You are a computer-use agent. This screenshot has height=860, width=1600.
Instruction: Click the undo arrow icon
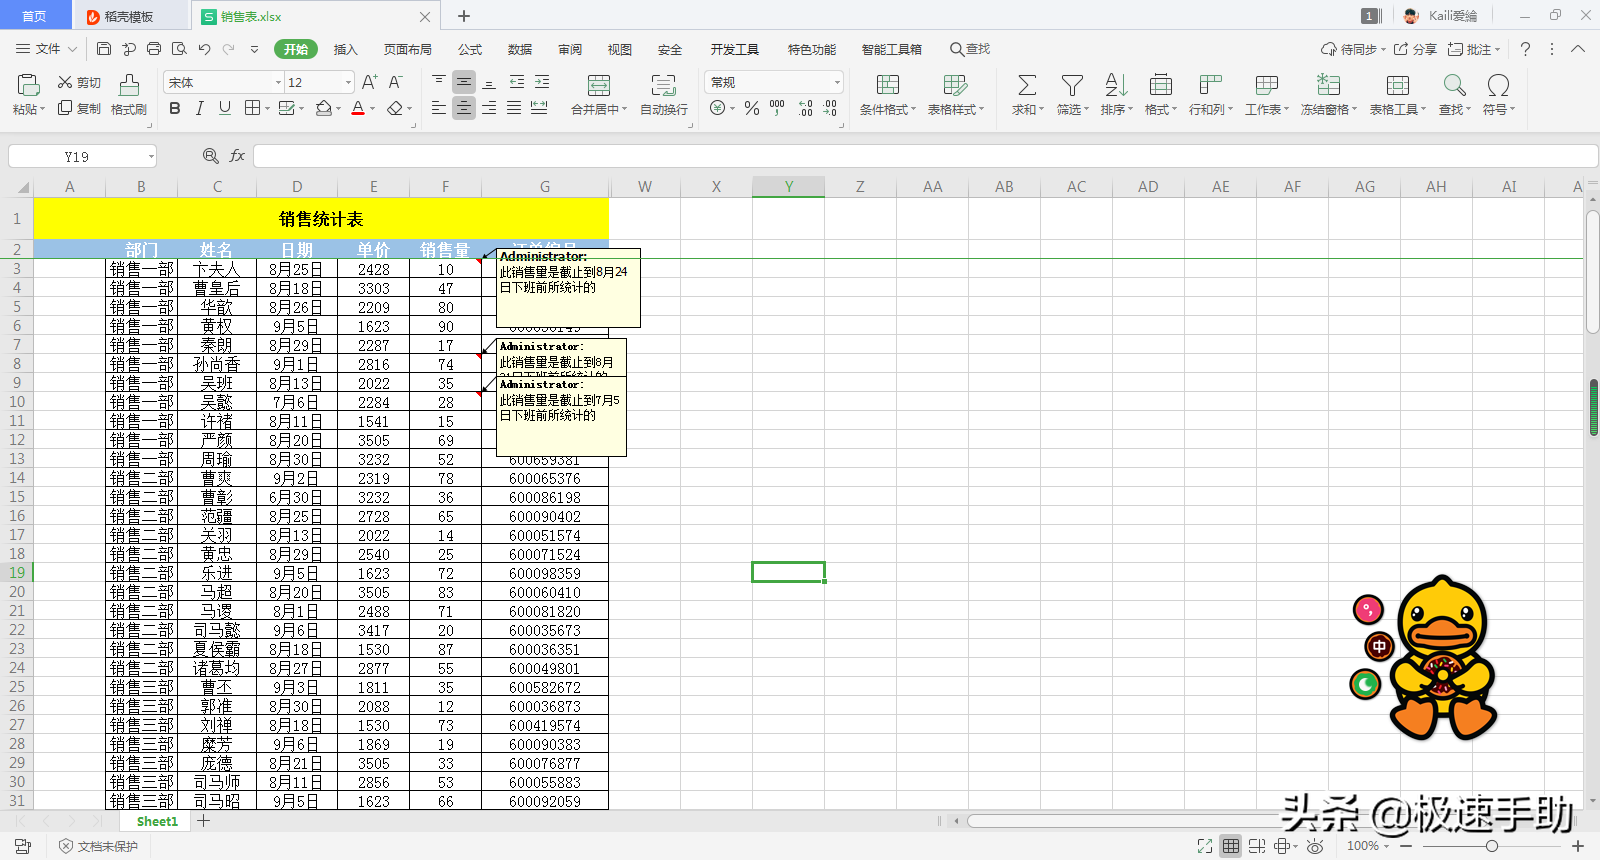204,49
